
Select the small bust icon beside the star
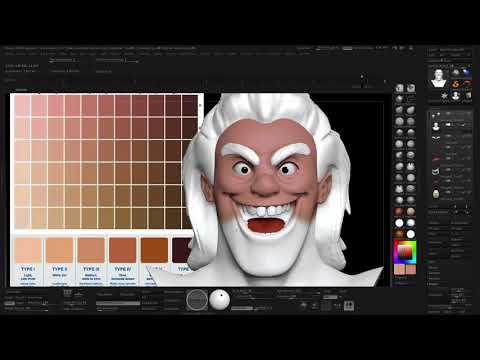click(x=455, y=96)
